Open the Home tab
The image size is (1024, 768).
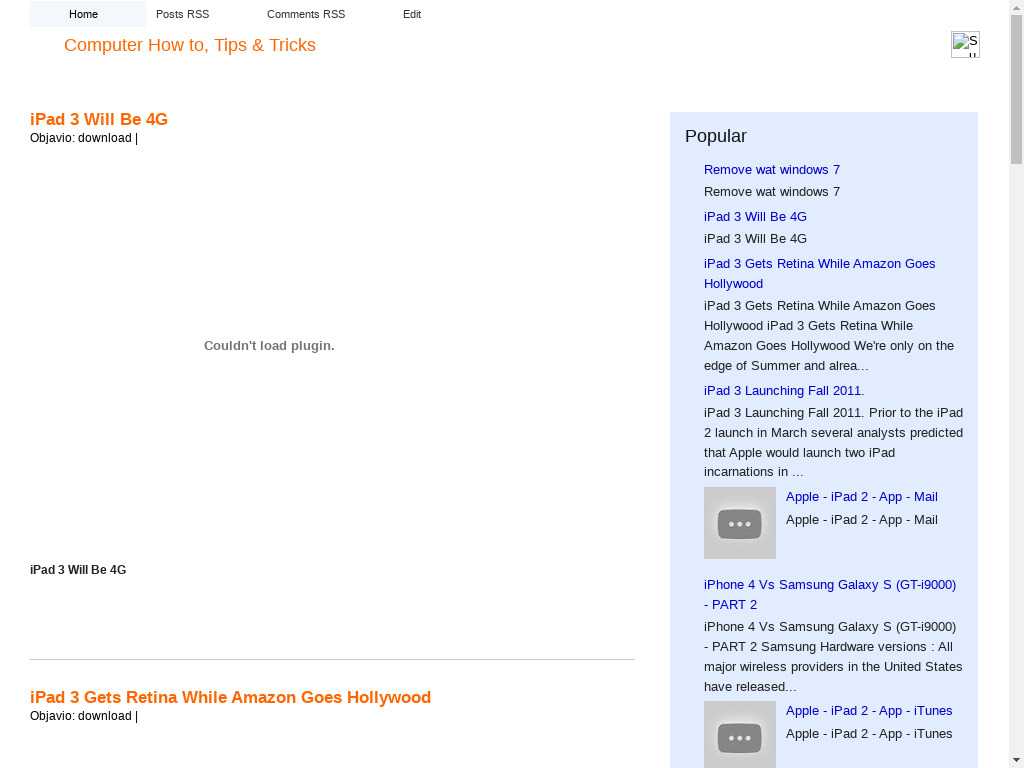point(84,14)
